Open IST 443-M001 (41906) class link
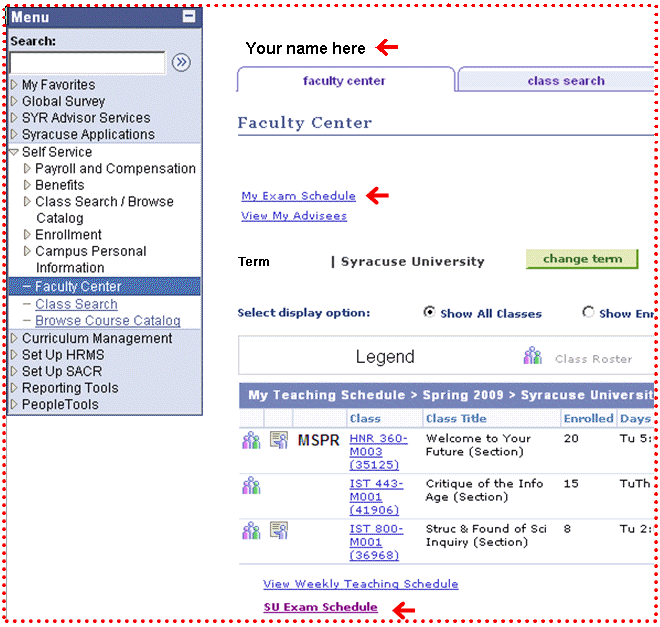 click(376, 497)
